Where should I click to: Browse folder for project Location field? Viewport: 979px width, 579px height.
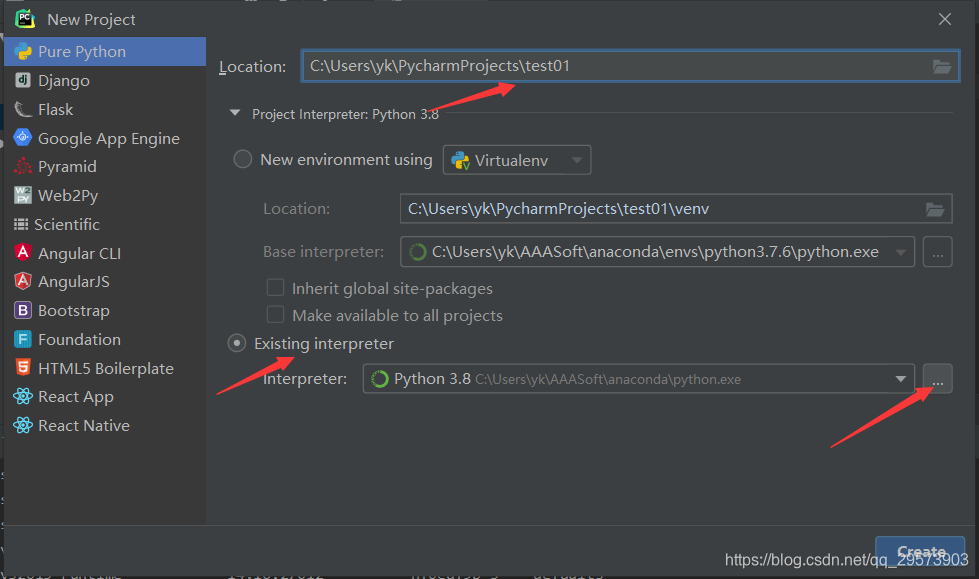point(942,66)
